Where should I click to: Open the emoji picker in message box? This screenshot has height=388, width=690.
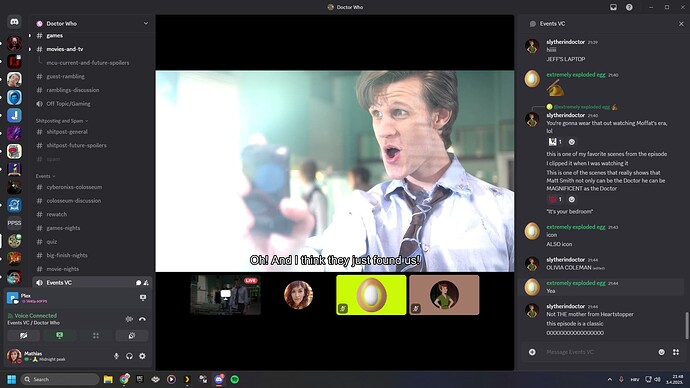pyautogui.click(x=661, y=352)
